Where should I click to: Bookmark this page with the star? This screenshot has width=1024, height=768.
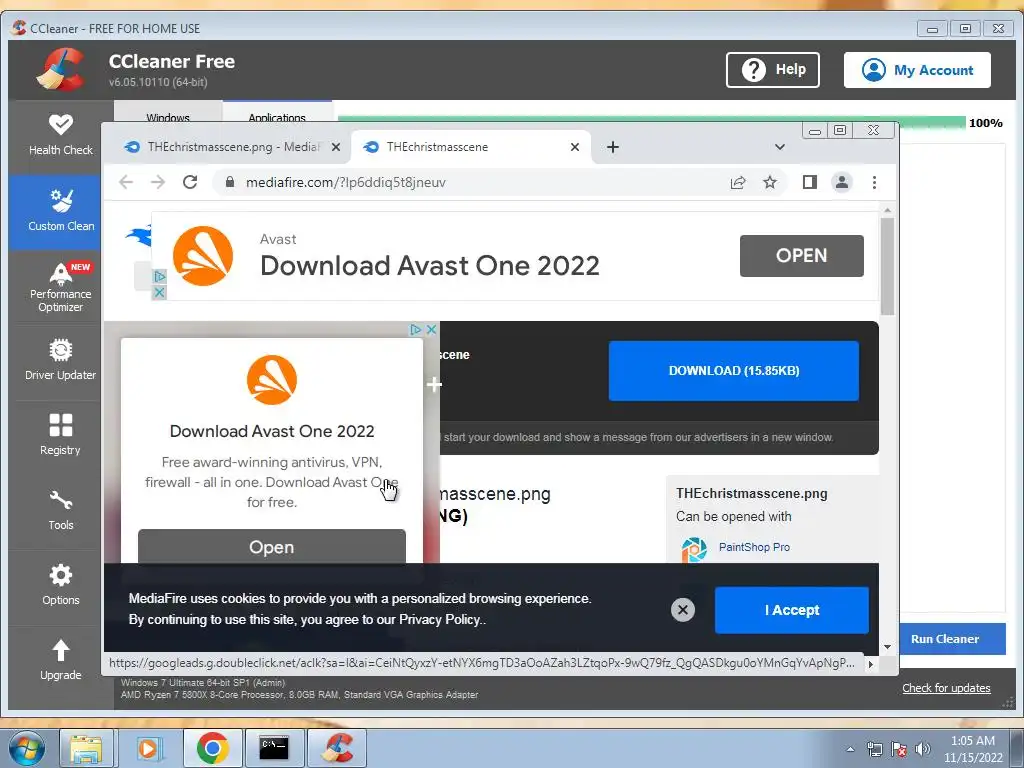(x=770, y=182)
